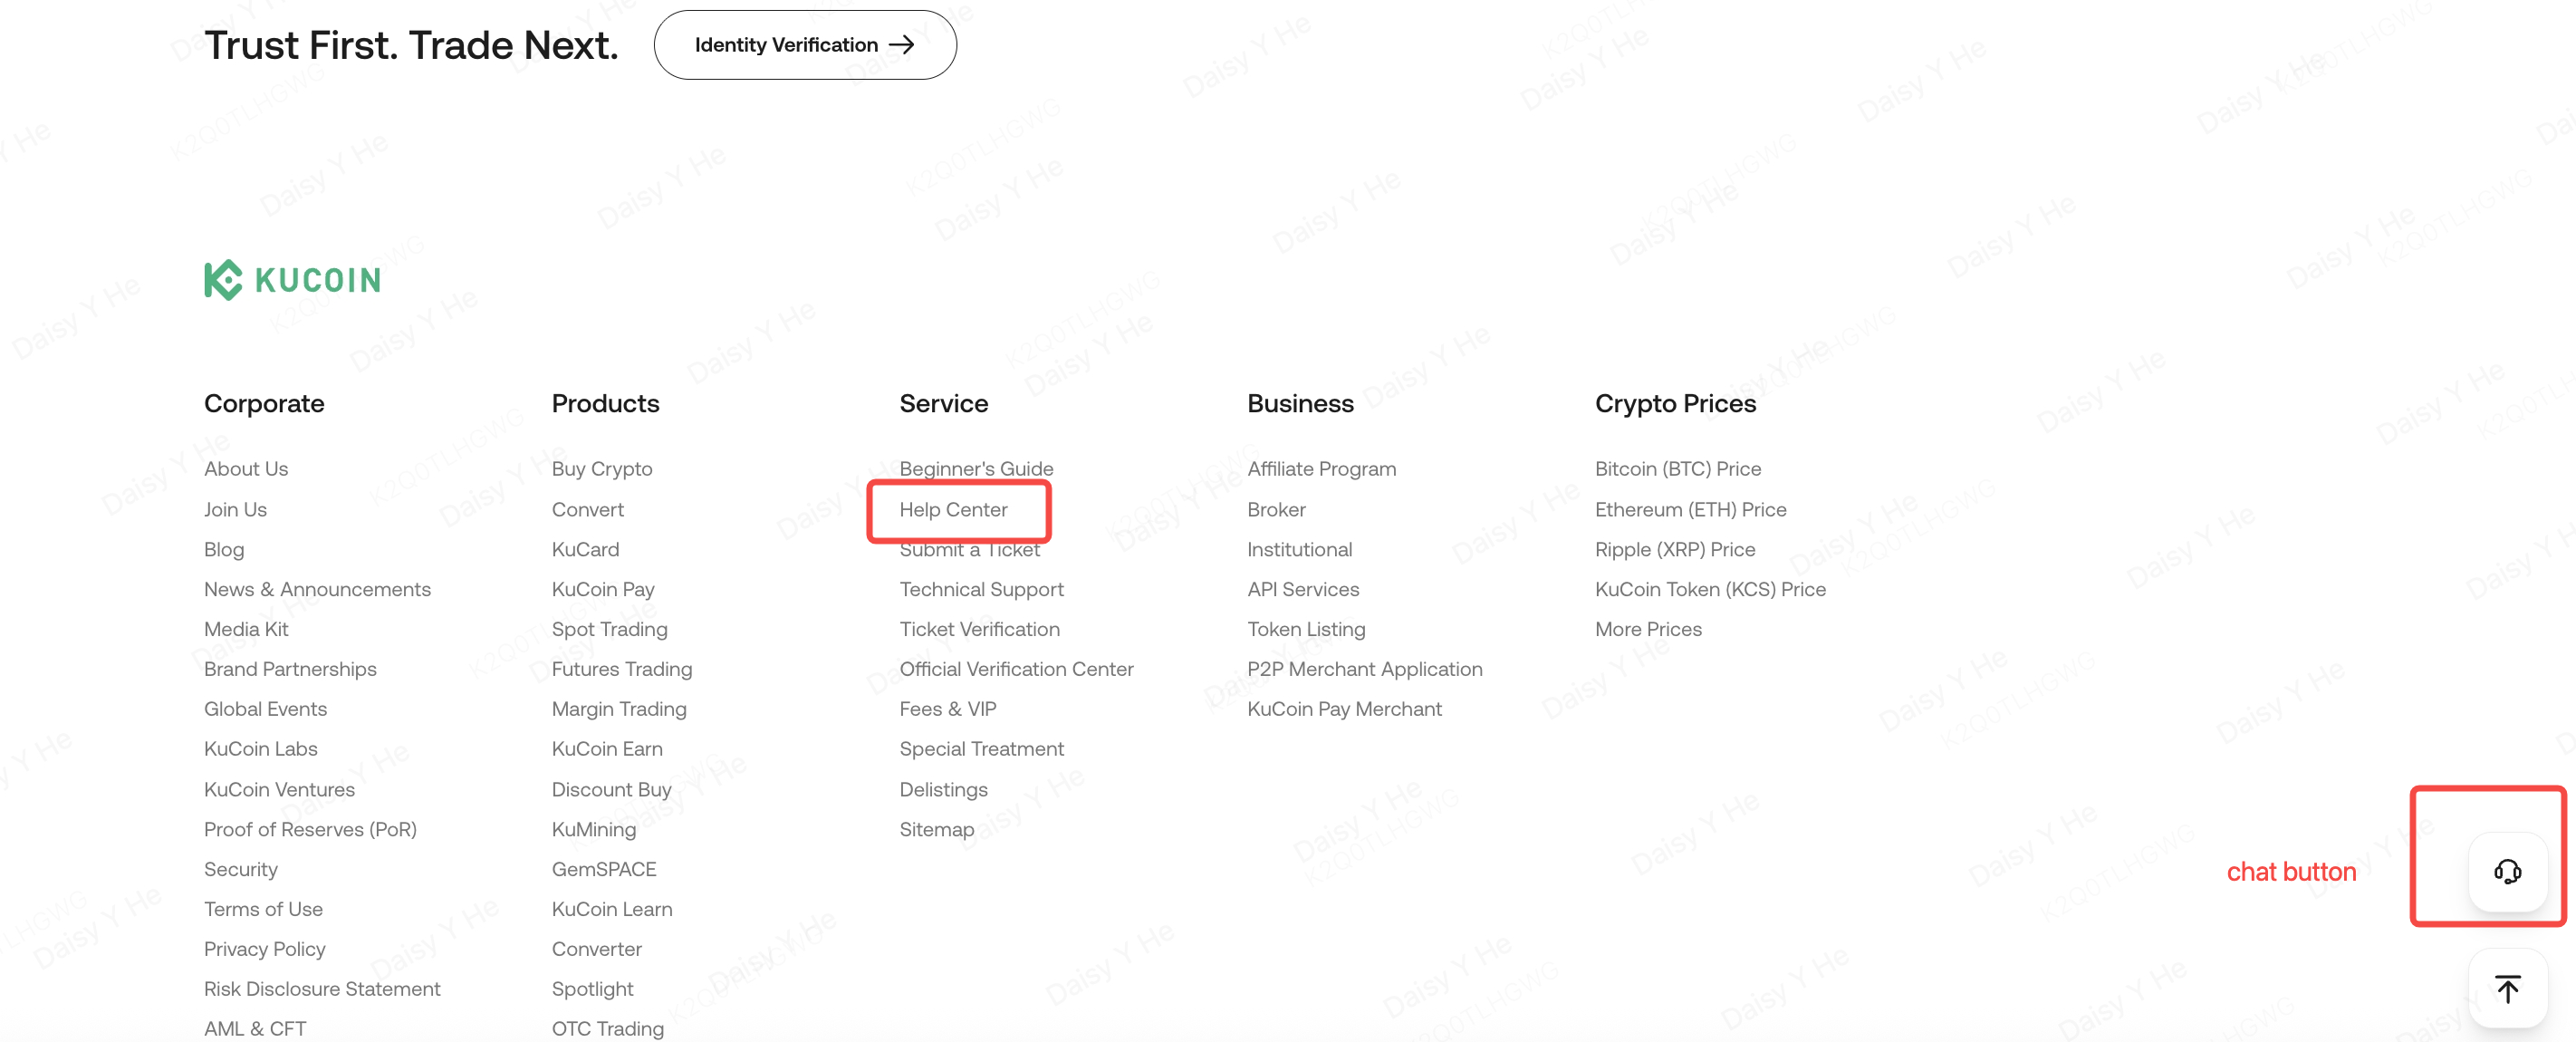
Task: Open the KuCoin Earn link
Action: point(607,748)
